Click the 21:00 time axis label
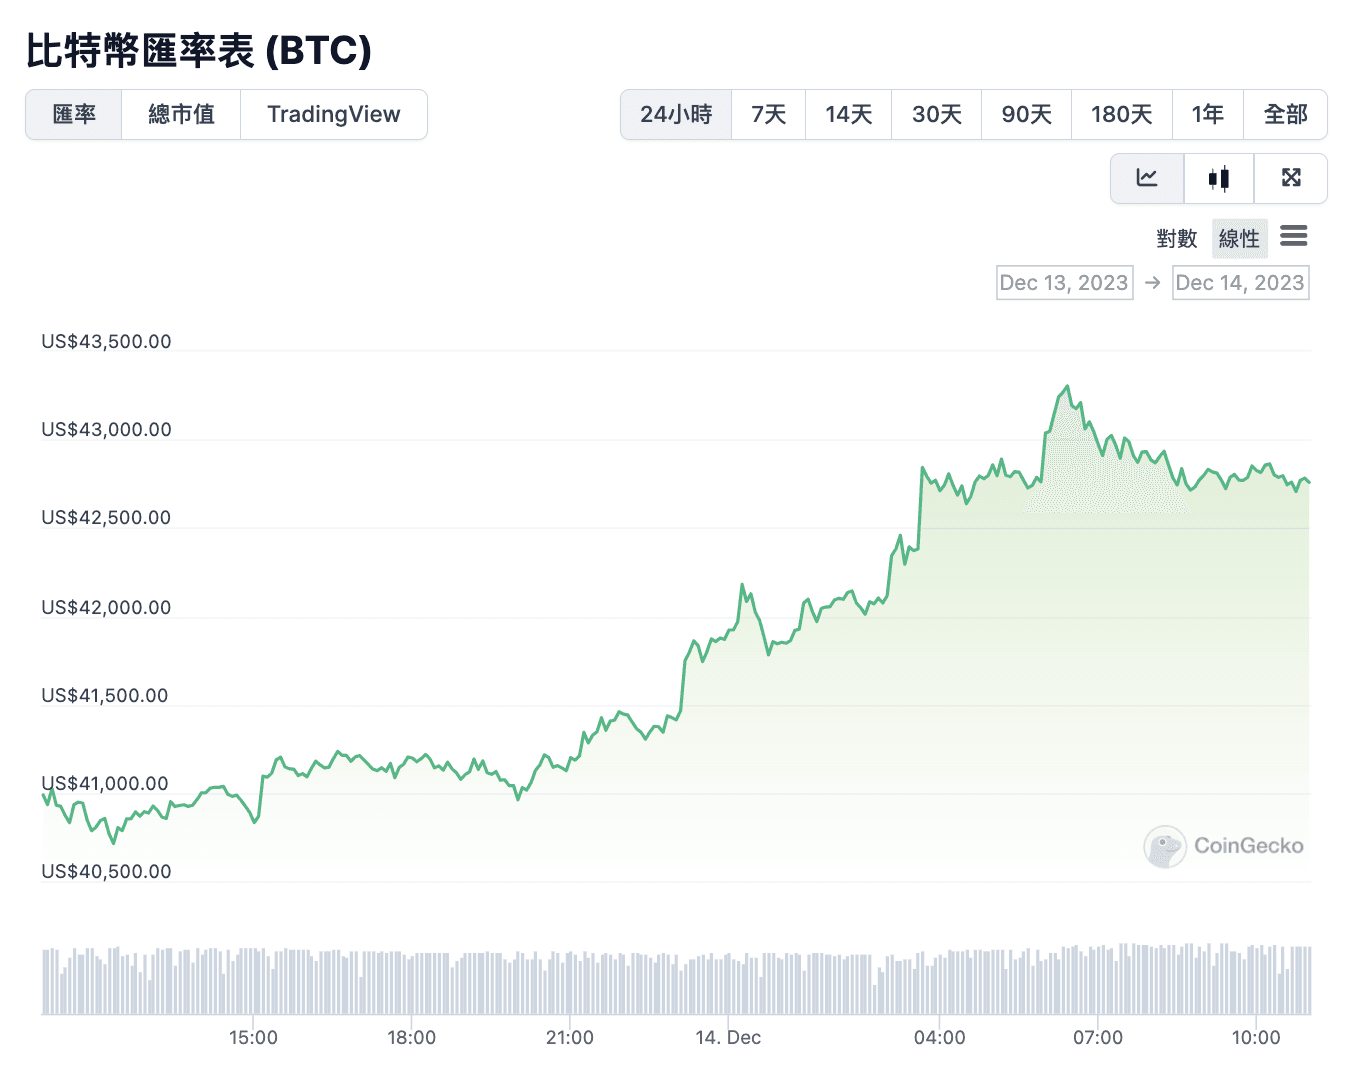 [x=570, y=1038]
